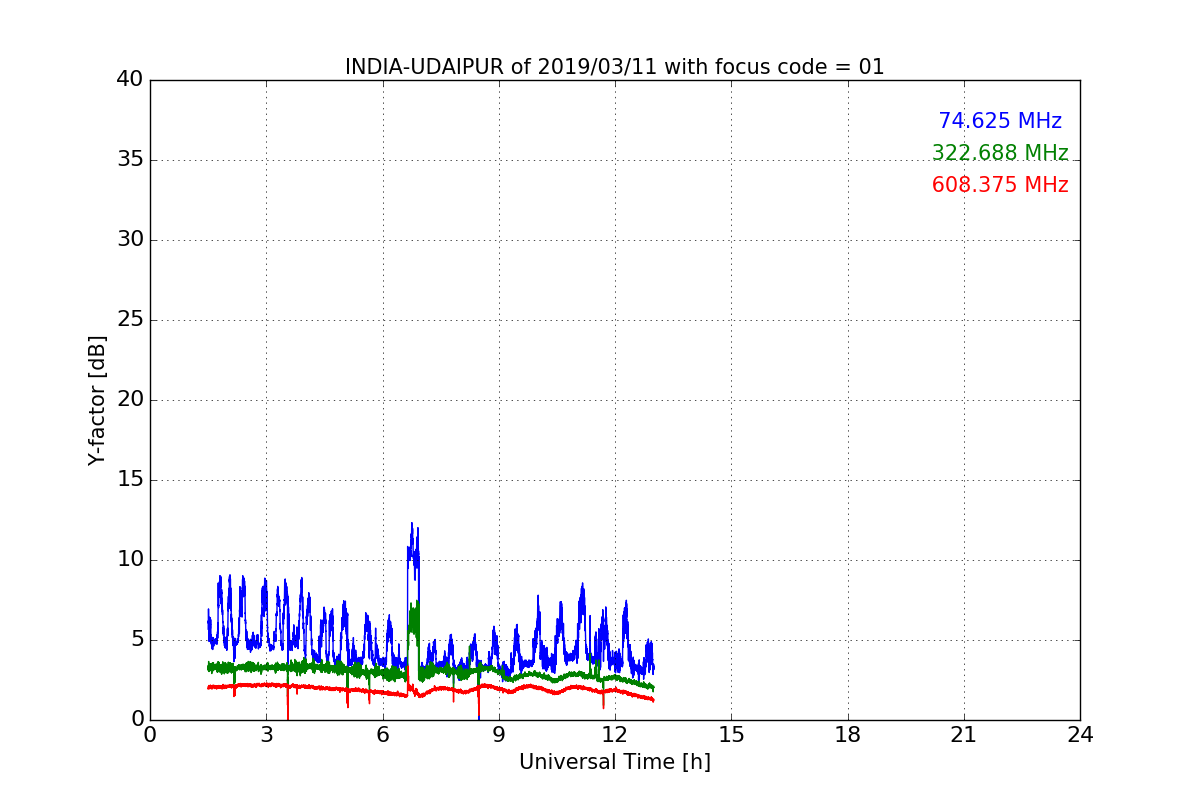The width and height of the screenshot is (1200, 800).
Task: Click the plot title INDIA-UDAIPUR 2019/03/11
Action: tap(614, 67)
